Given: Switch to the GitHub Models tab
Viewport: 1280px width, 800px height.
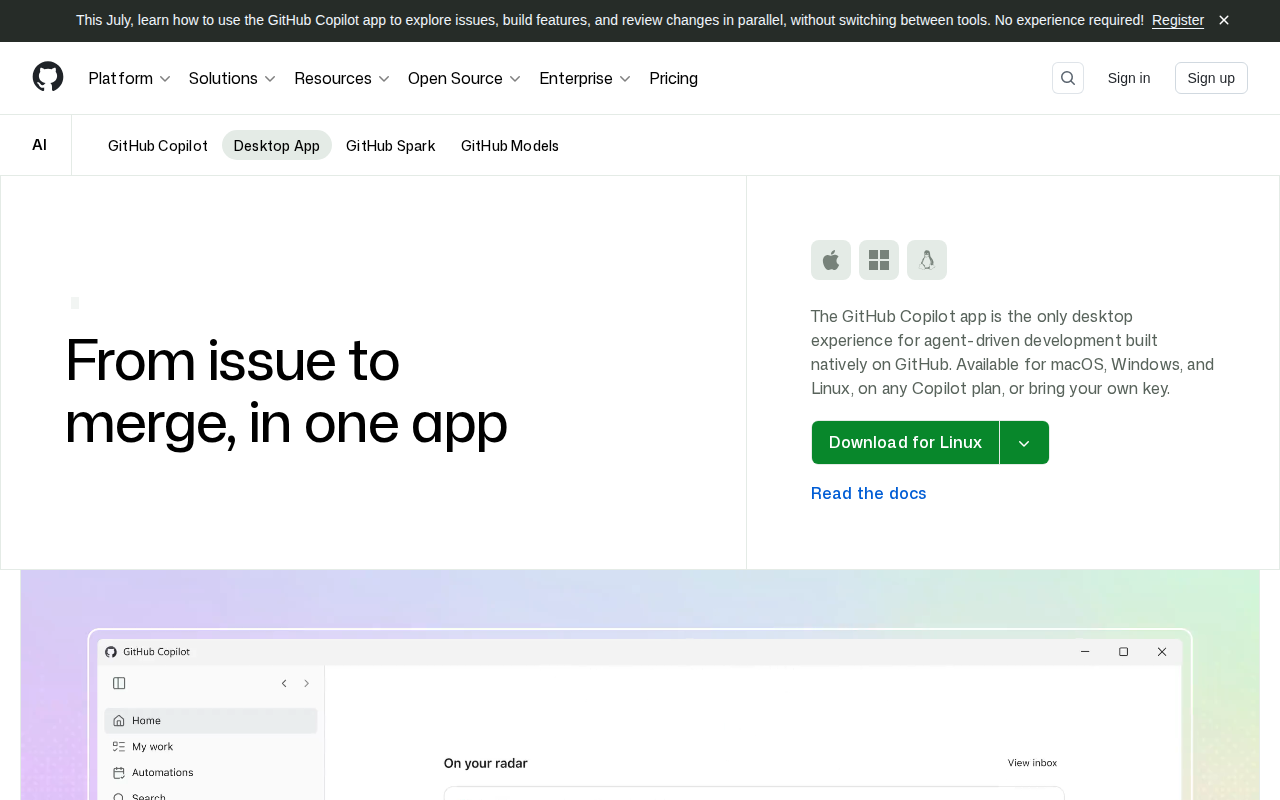Looking at the screenshot, I should point(510,146).
